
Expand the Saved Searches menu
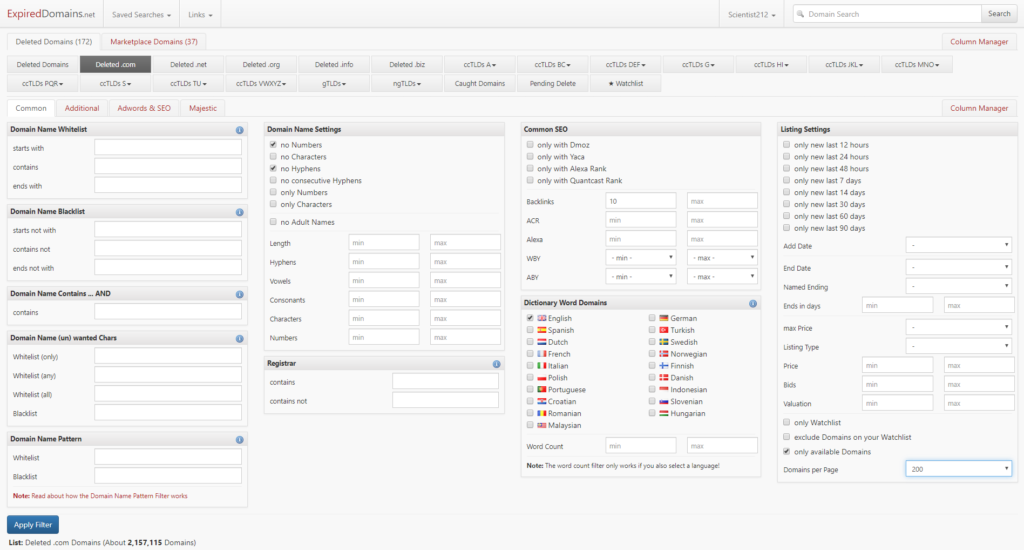pos(140,15)
